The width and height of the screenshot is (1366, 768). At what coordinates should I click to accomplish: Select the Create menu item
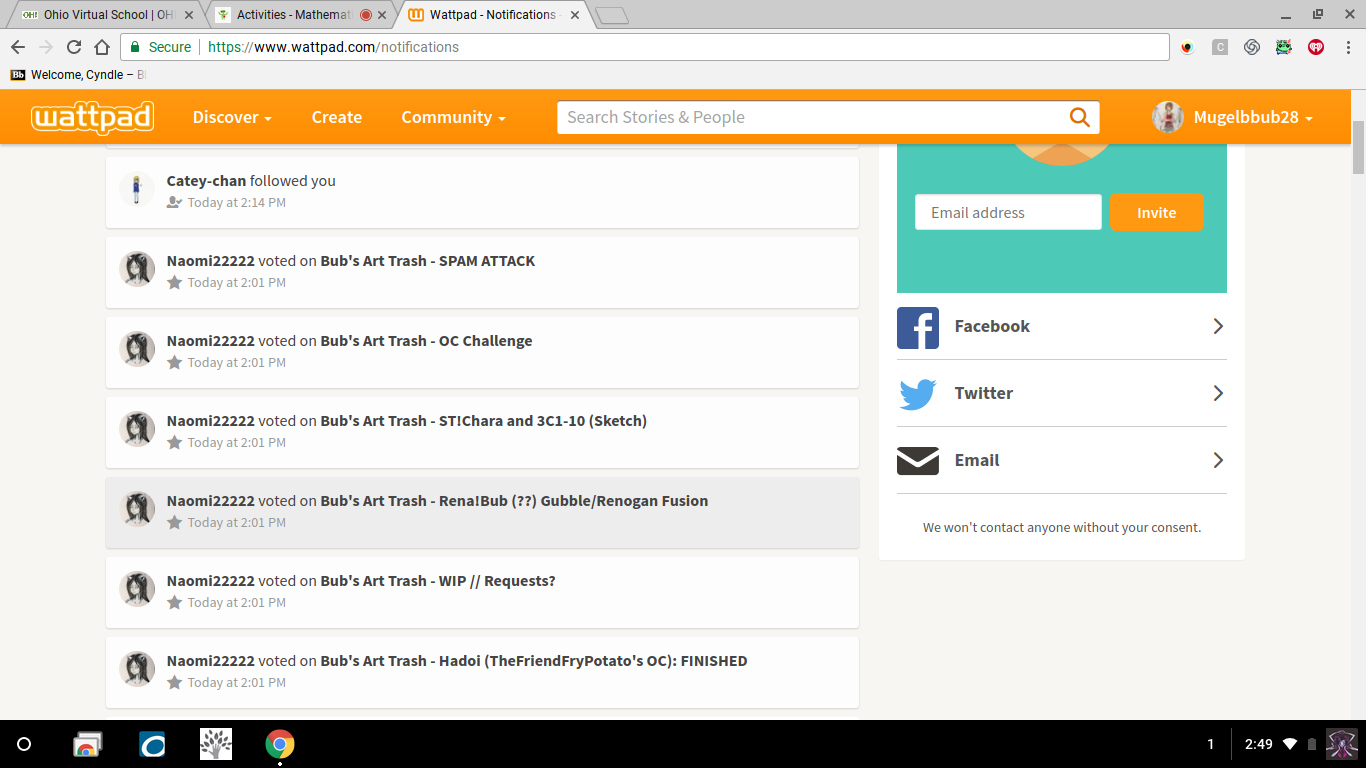pyautogui.click(x=336, y=117)
